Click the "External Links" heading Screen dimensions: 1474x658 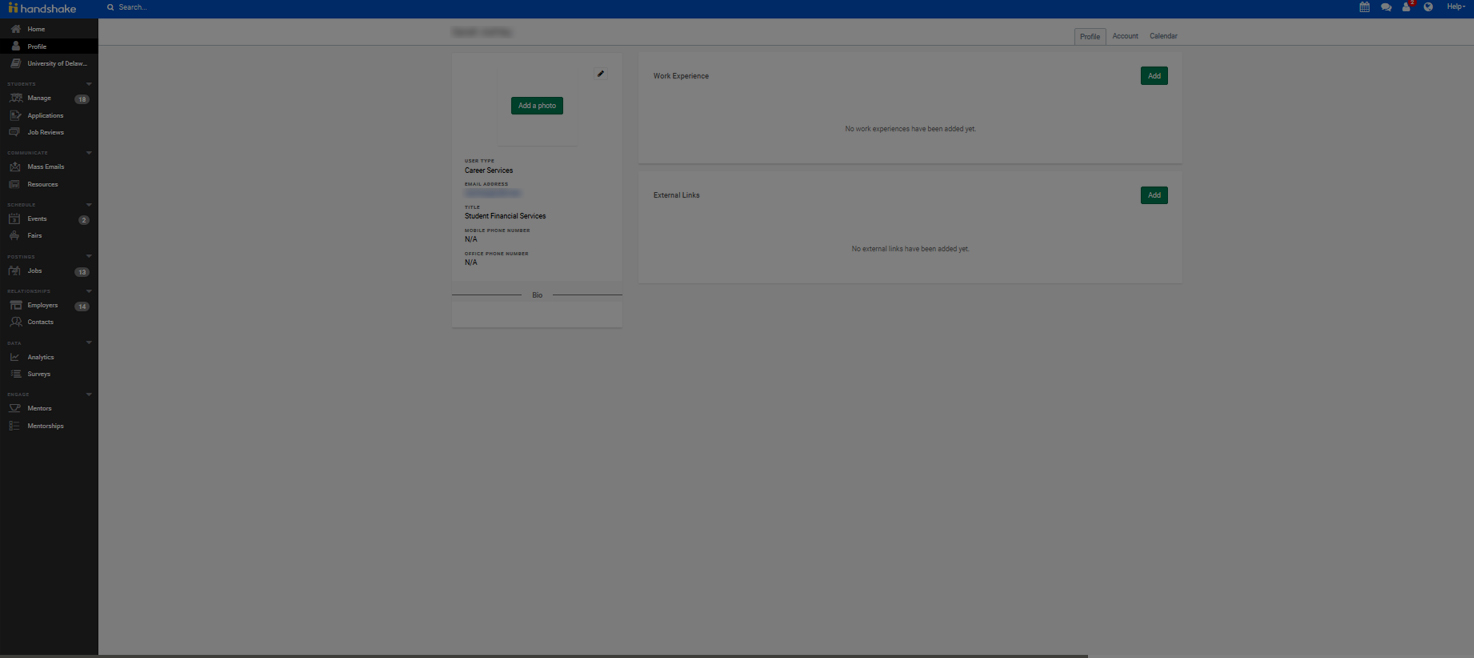(x=676, y=195)
